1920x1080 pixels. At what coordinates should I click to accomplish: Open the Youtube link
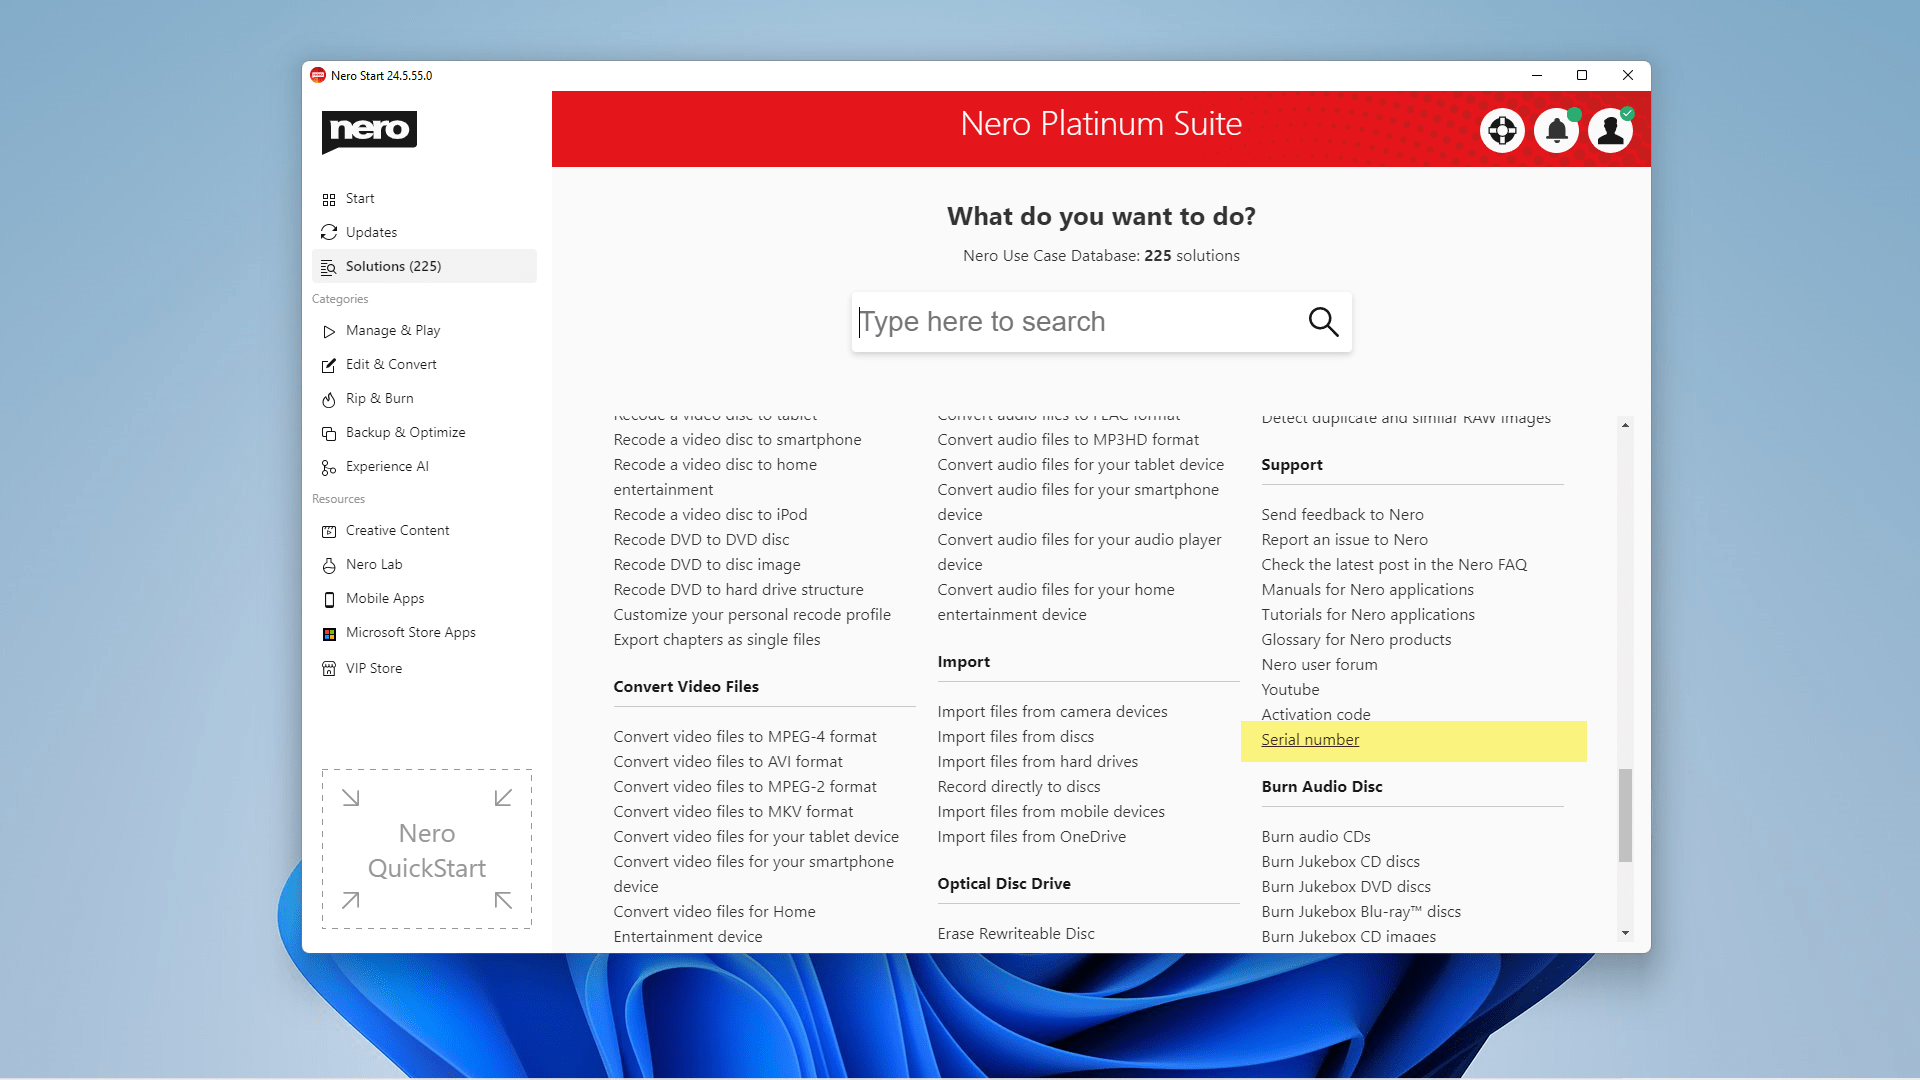(x=1290, y=690)
